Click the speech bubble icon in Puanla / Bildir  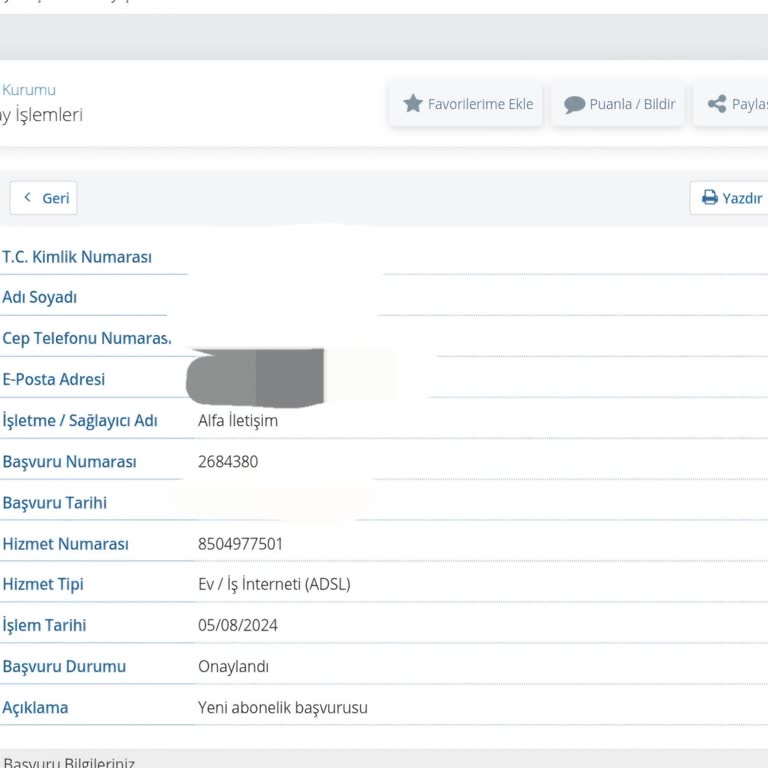click(574, 104)
